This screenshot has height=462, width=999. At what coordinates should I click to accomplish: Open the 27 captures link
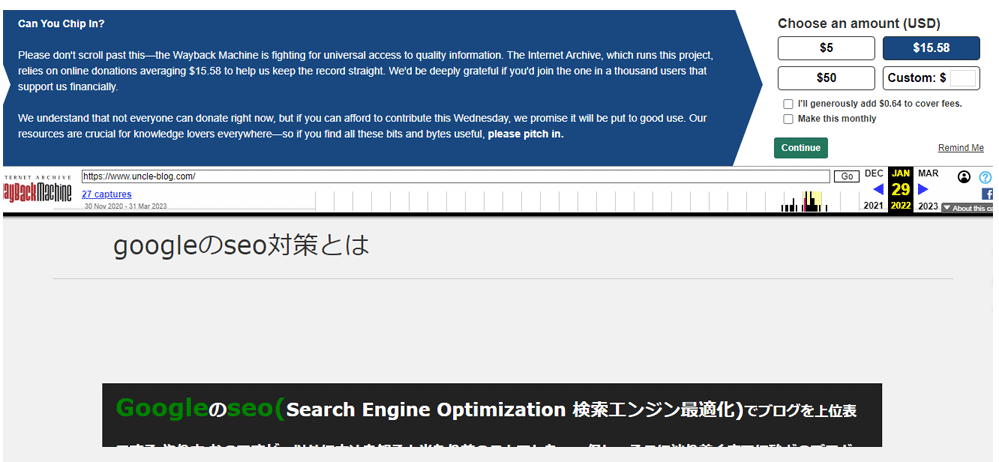[x=106, y=194]
